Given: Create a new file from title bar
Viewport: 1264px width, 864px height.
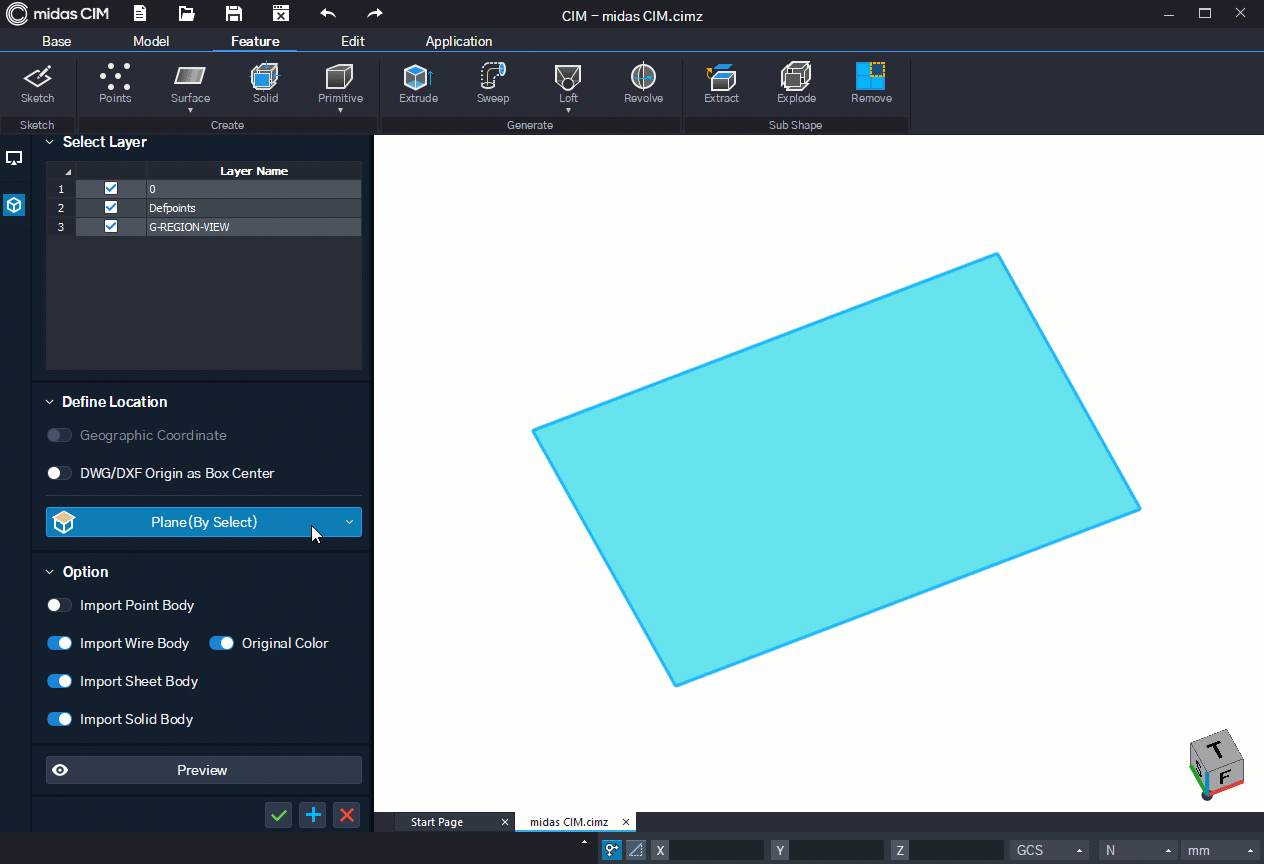Looking at the screenshot, I should click(139, 14).
